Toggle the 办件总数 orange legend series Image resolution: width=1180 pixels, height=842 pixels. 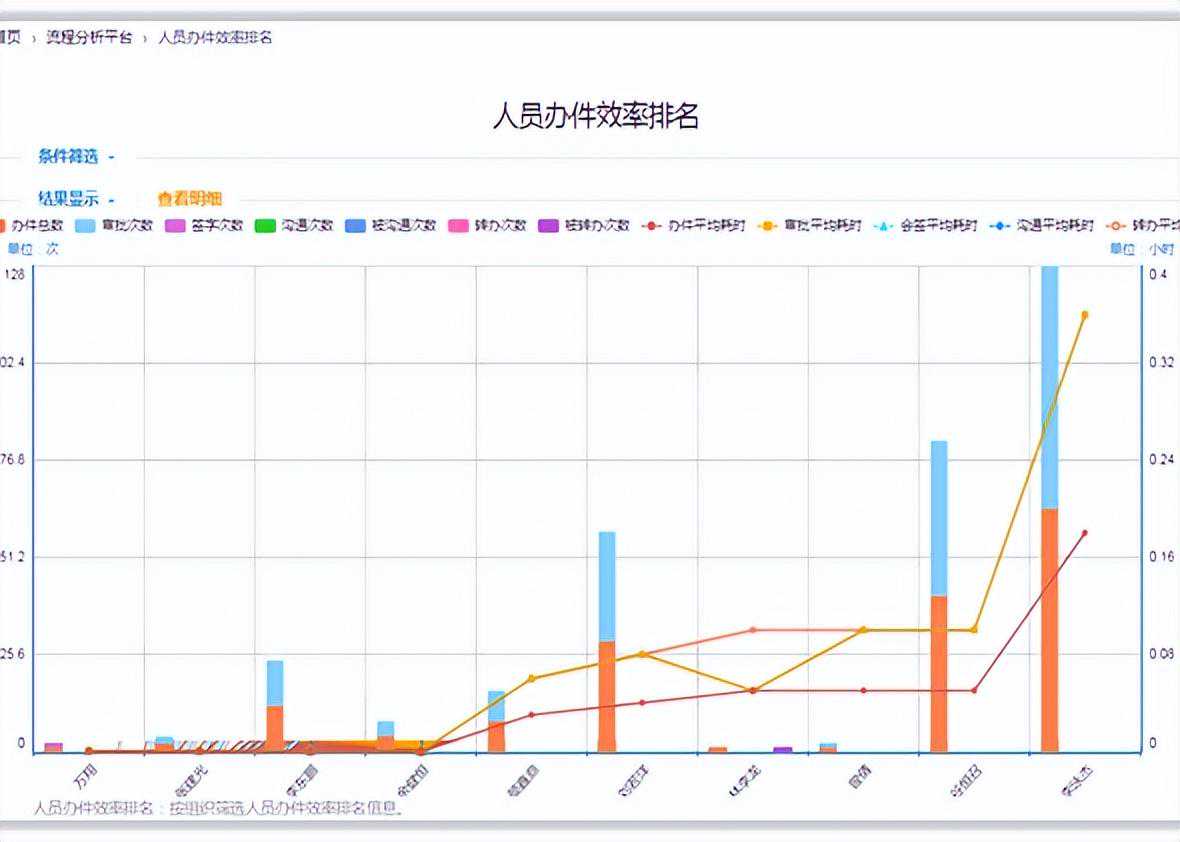[4, 225]
